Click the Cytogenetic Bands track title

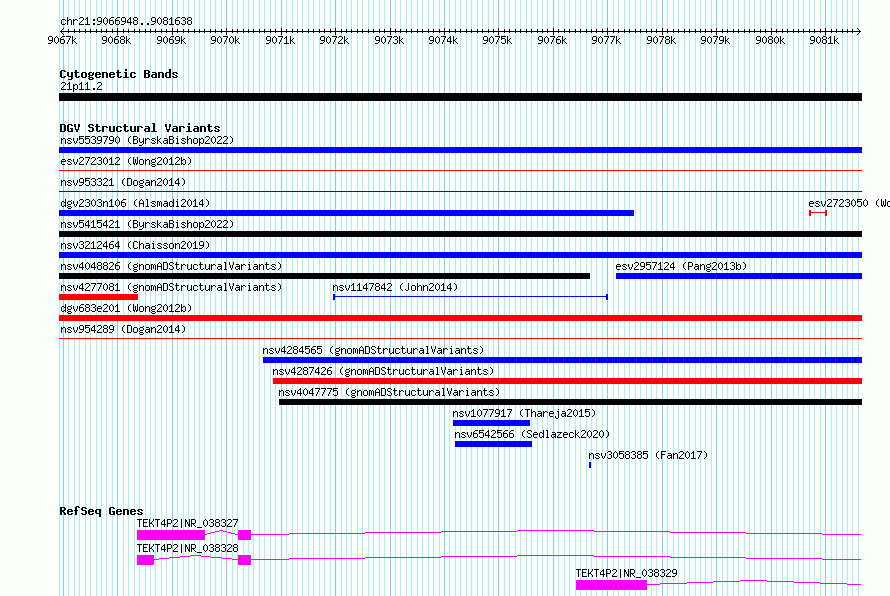[x=119, y=74]
